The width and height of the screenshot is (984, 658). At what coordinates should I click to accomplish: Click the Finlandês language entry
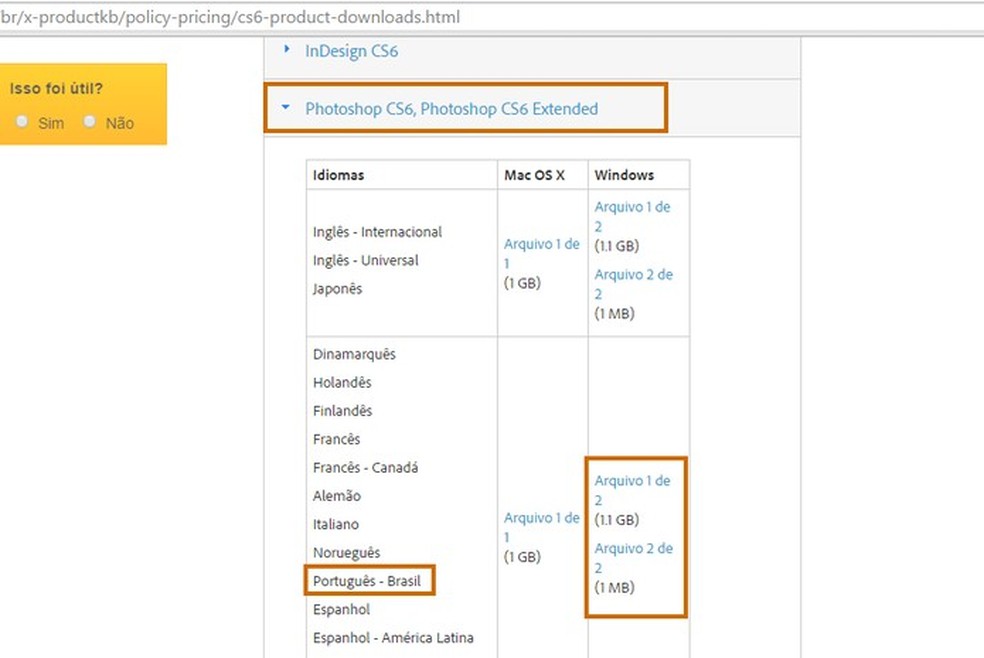coord(342,411)
